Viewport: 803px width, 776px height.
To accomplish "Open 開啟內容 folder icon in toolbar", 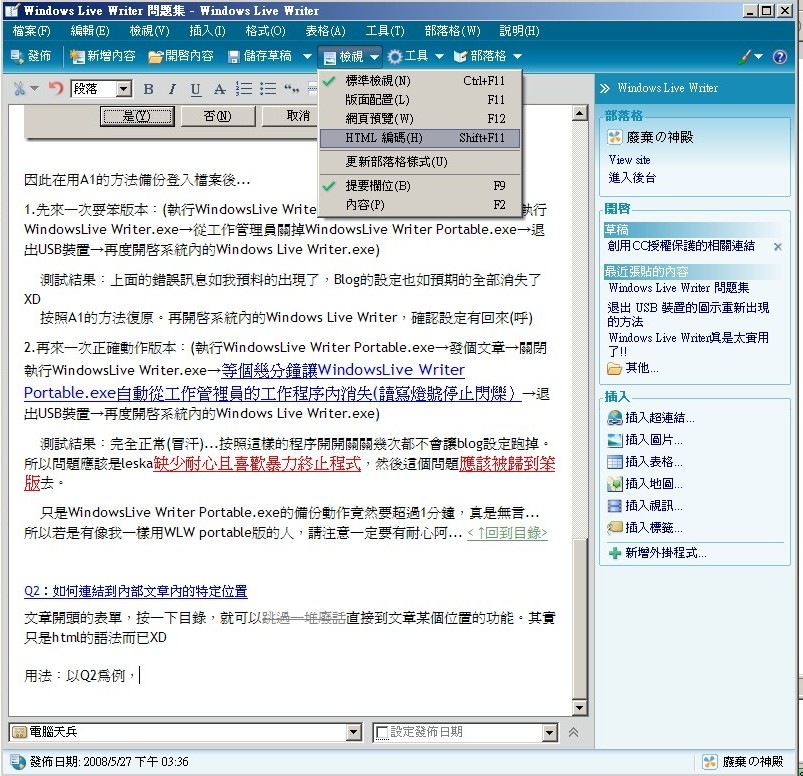I will [155, 56].
